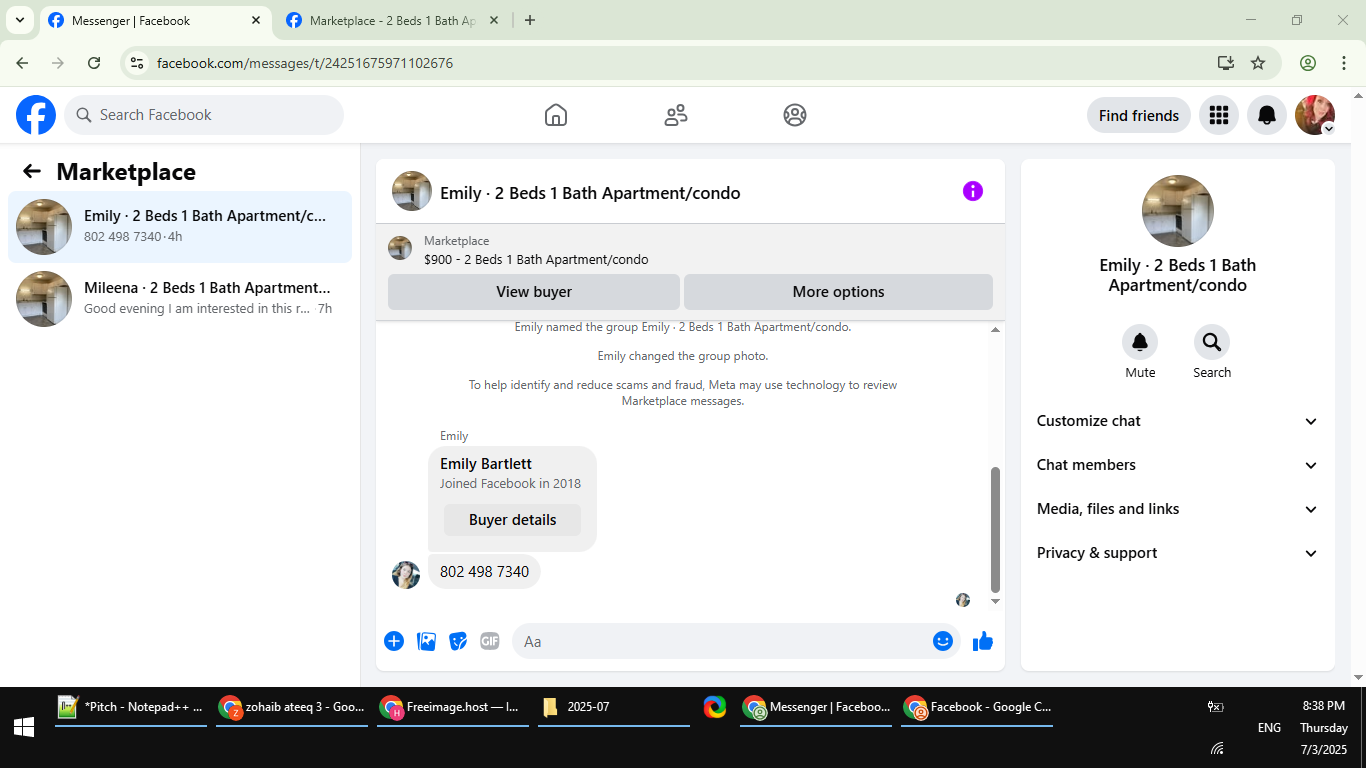Image resolution: width=1366 pixels, height=768 pixels.
Task: Click the Find friends button
Action: click(x=1138, y=115)
